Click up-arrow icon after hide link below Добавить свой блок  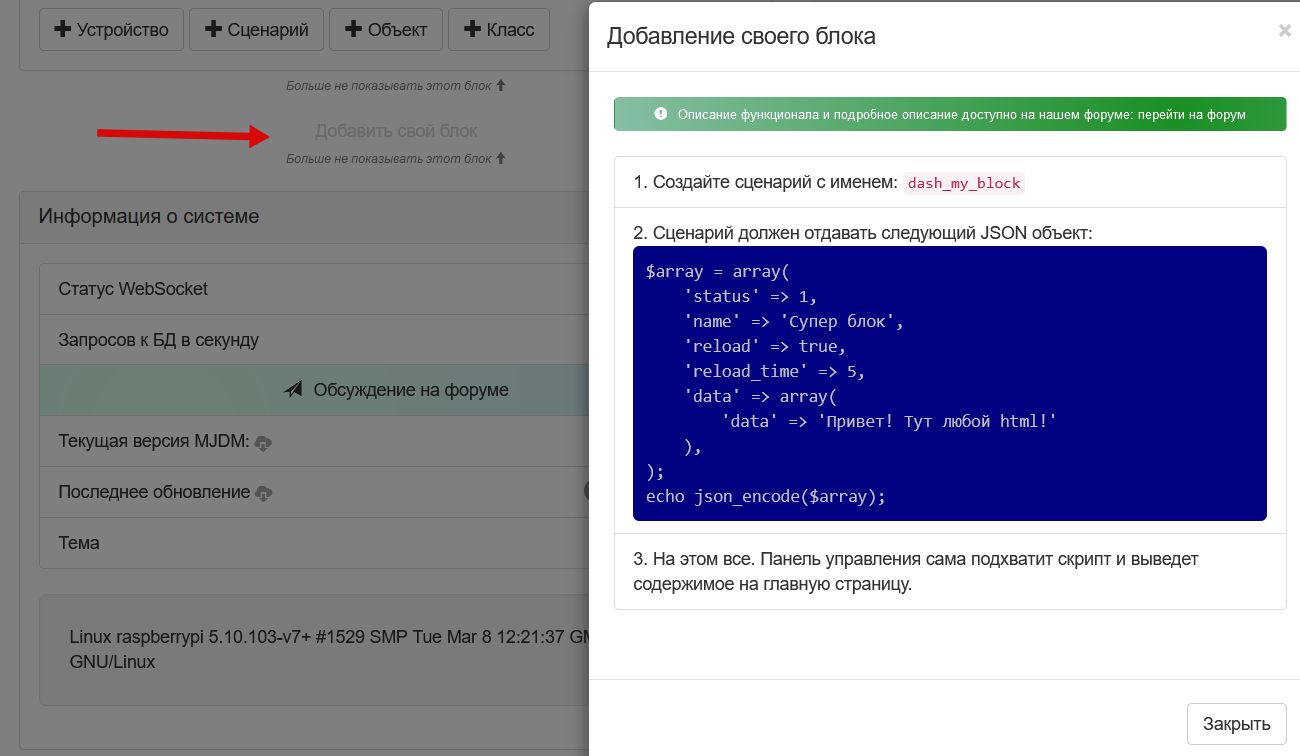pos(501,158)
